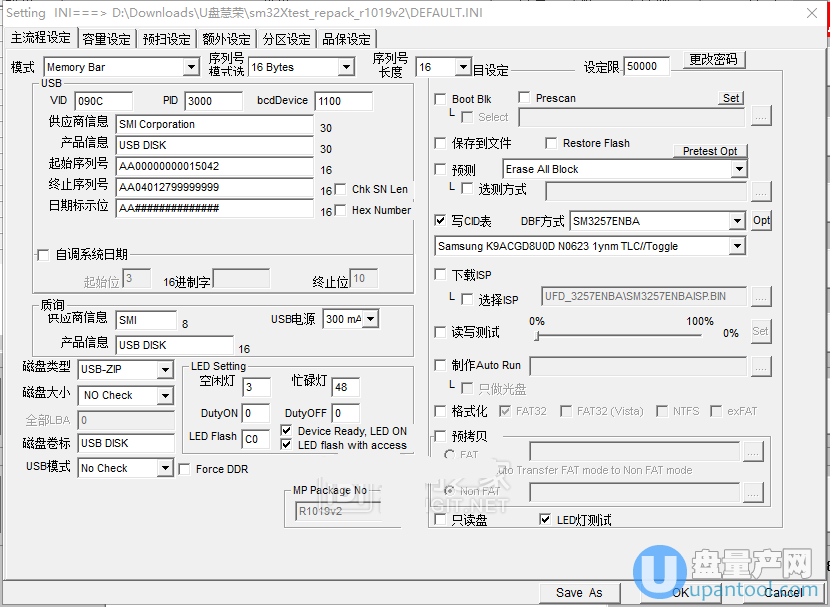Click the 更改密码 button
The height and width of the screenshot is (607, 830).
(x=715, y=60)
